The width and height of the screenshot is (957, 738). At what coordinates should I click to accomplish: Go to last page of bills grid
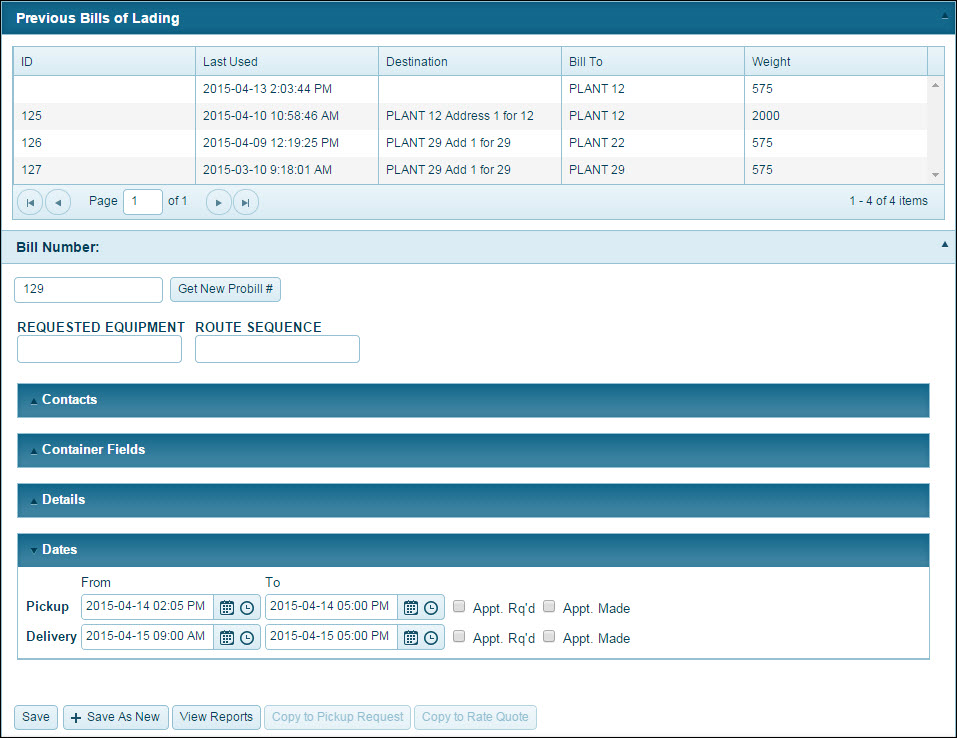[246, 202]
